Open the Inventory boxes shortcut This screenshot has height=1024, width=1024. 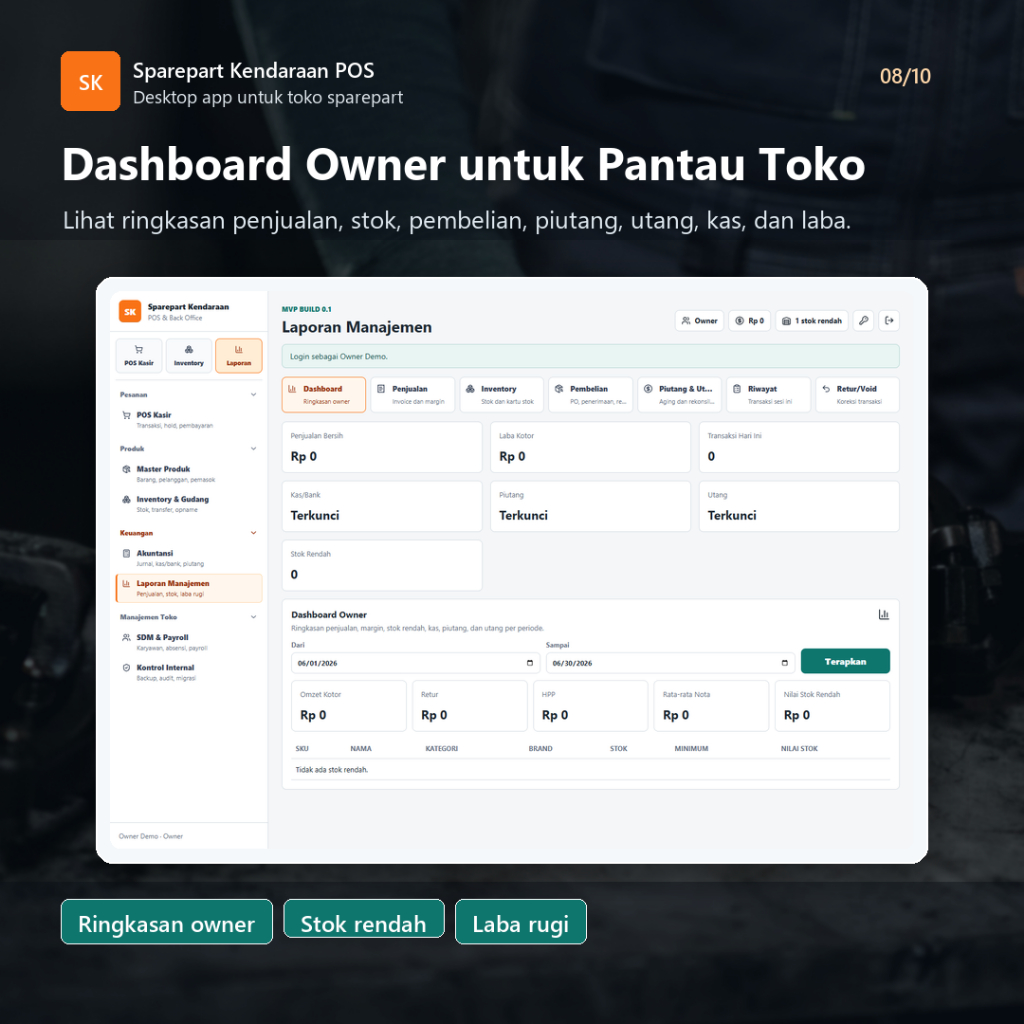point(189,355)
